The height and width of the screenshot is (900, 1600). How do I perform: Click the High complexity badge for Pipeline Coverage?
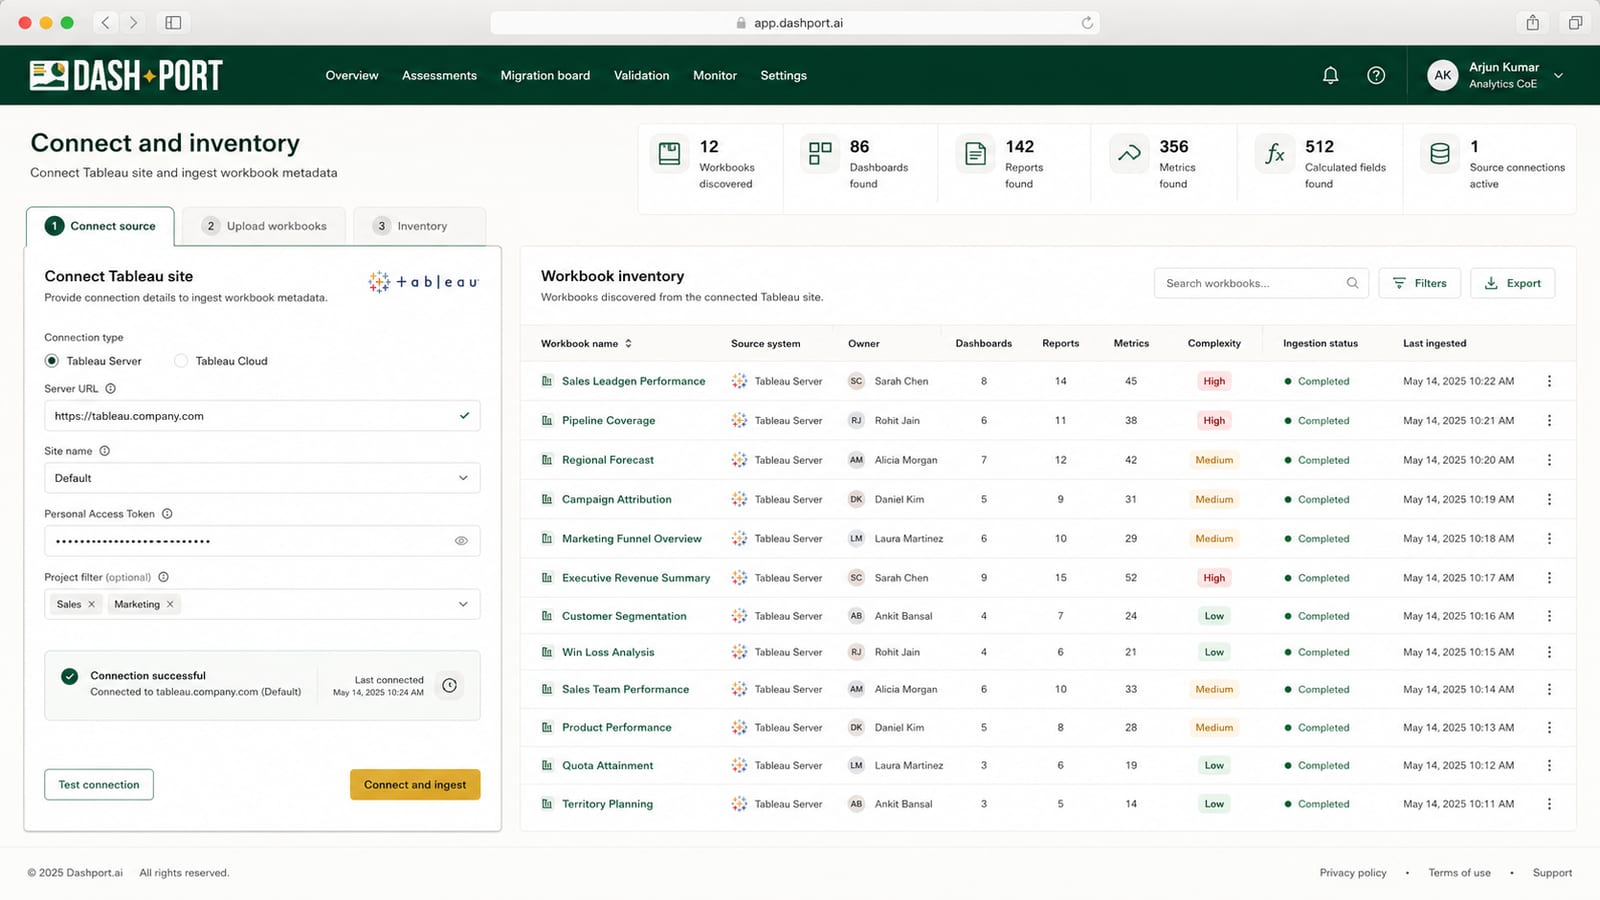[x=1214, y=421]
